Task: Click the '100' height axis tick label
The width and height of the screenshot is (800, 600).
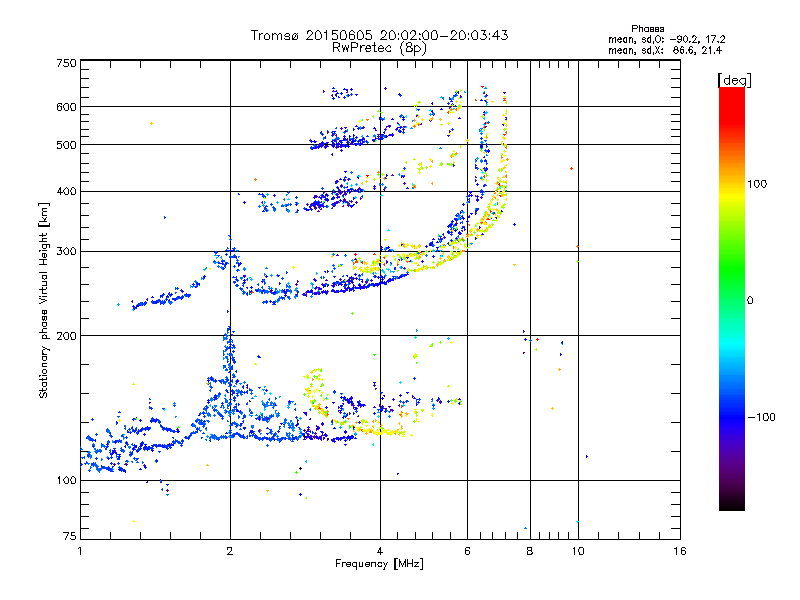Action: [66, 481]
